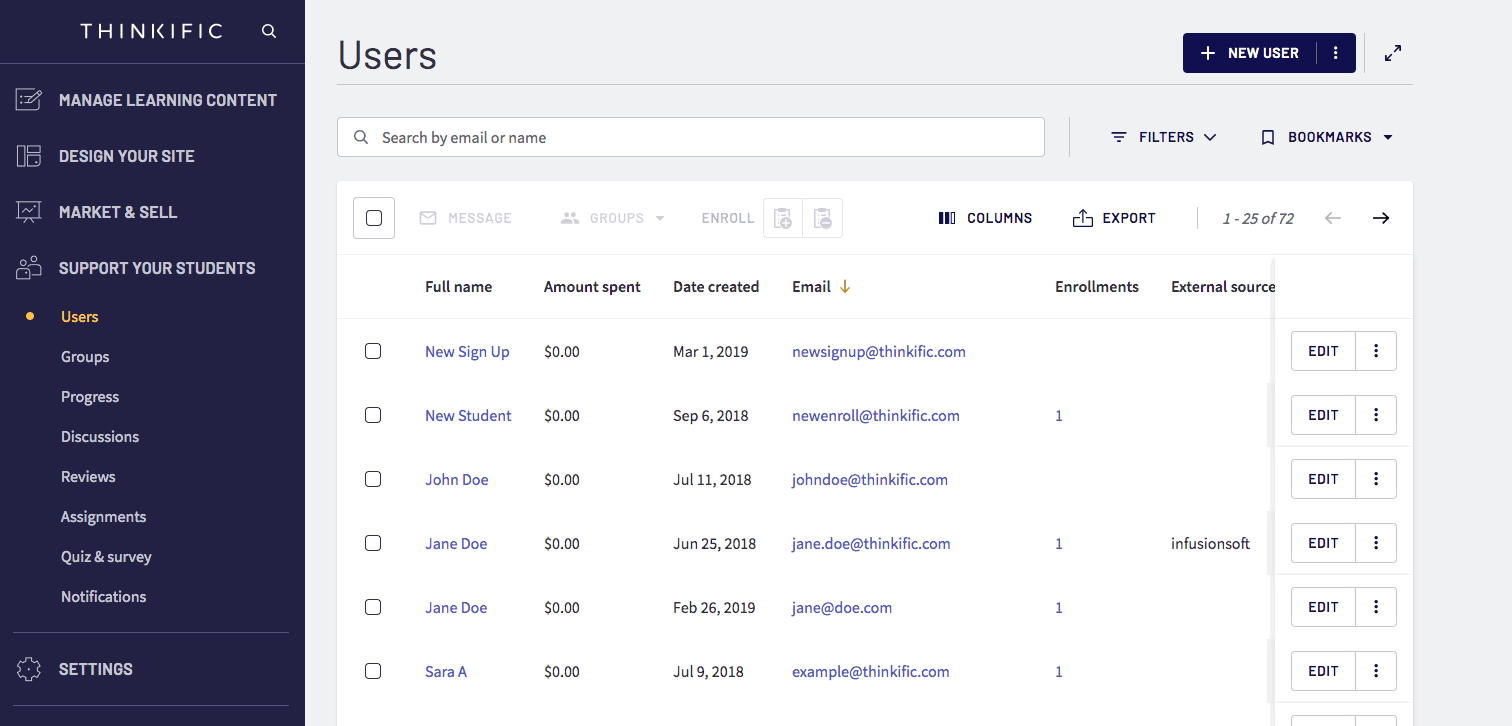Open the Quiz & survey page
1512x726 pixels.
(106, 557)
